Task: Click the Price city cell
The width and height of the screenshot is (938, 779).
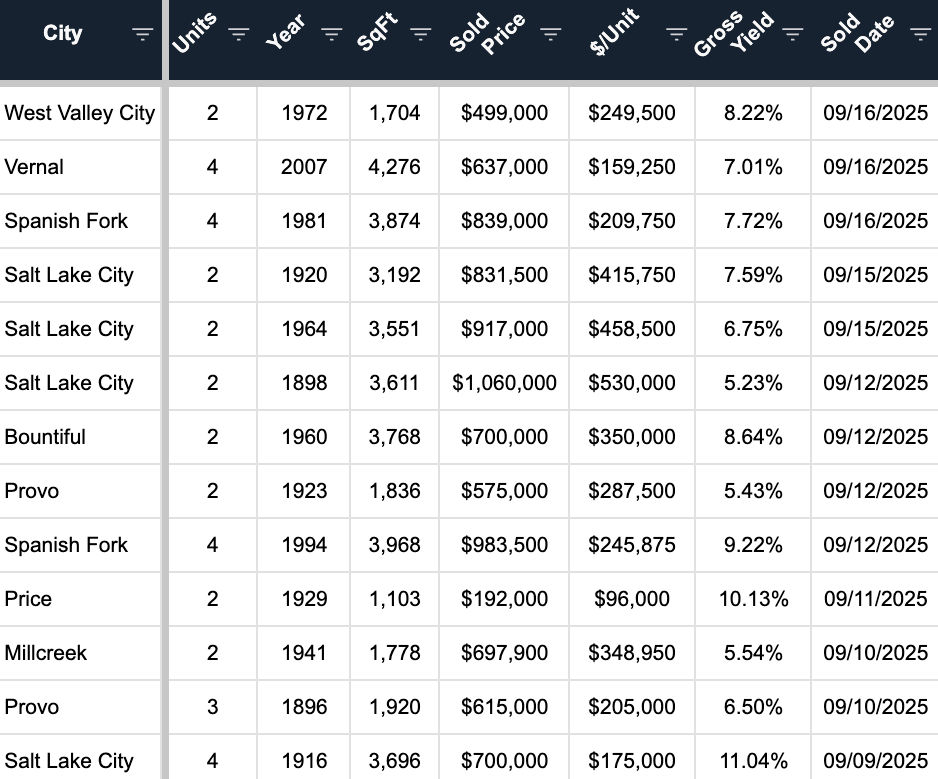Action: pos(80,599)
